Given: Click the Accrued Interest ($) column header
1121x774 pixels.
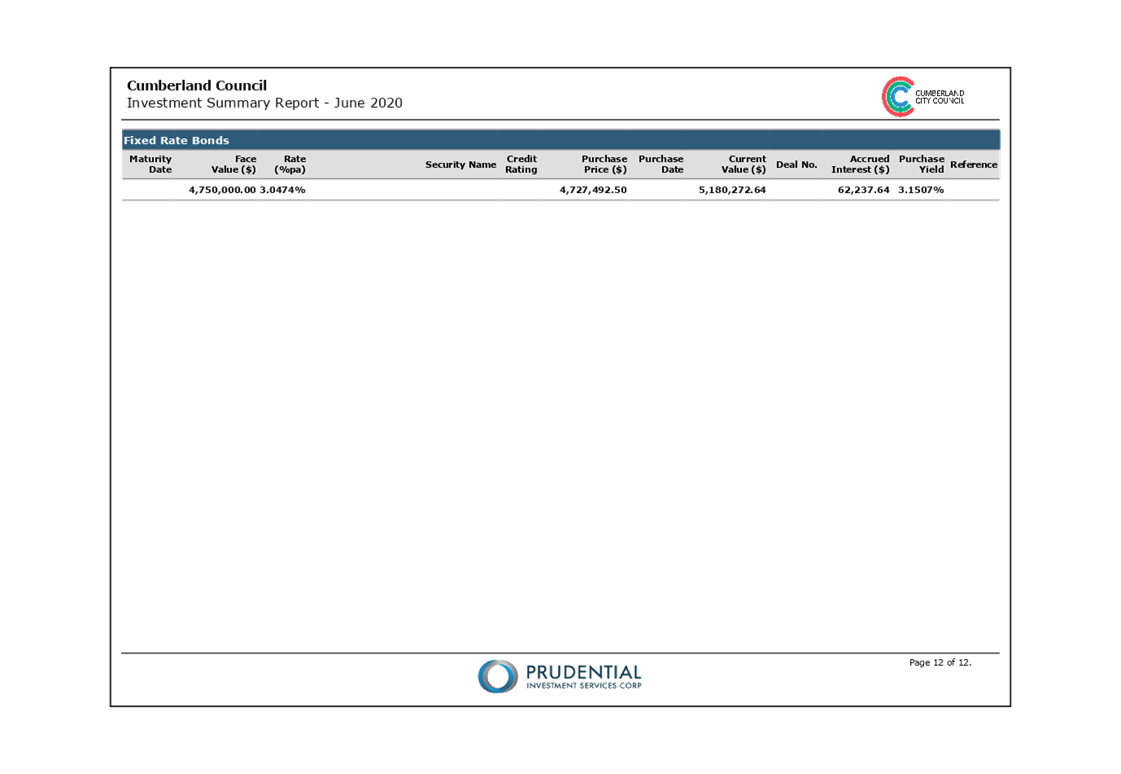Looking at the screenshot, I should tap(860, 164).
